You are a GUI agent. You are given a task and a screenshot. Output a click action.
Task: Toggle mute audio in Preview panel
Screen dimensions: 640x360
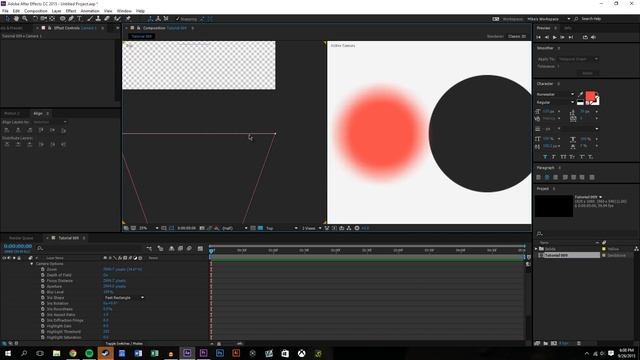pos(593,37)
